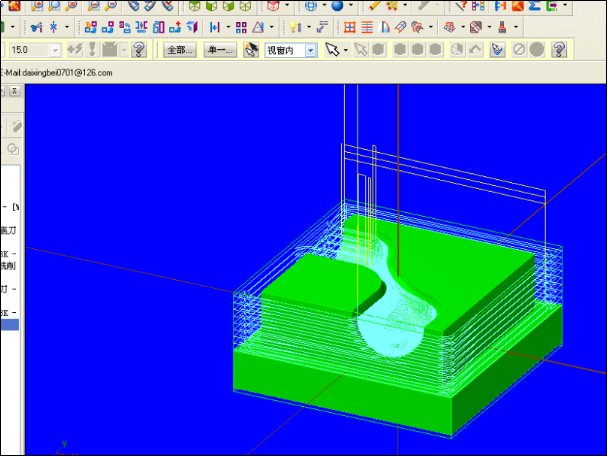Image resolution: width=608 pixels, height=457 pixels.
Task: Open the 视窗内 selection mode dropdown
Action: click(x=311, y=49)
